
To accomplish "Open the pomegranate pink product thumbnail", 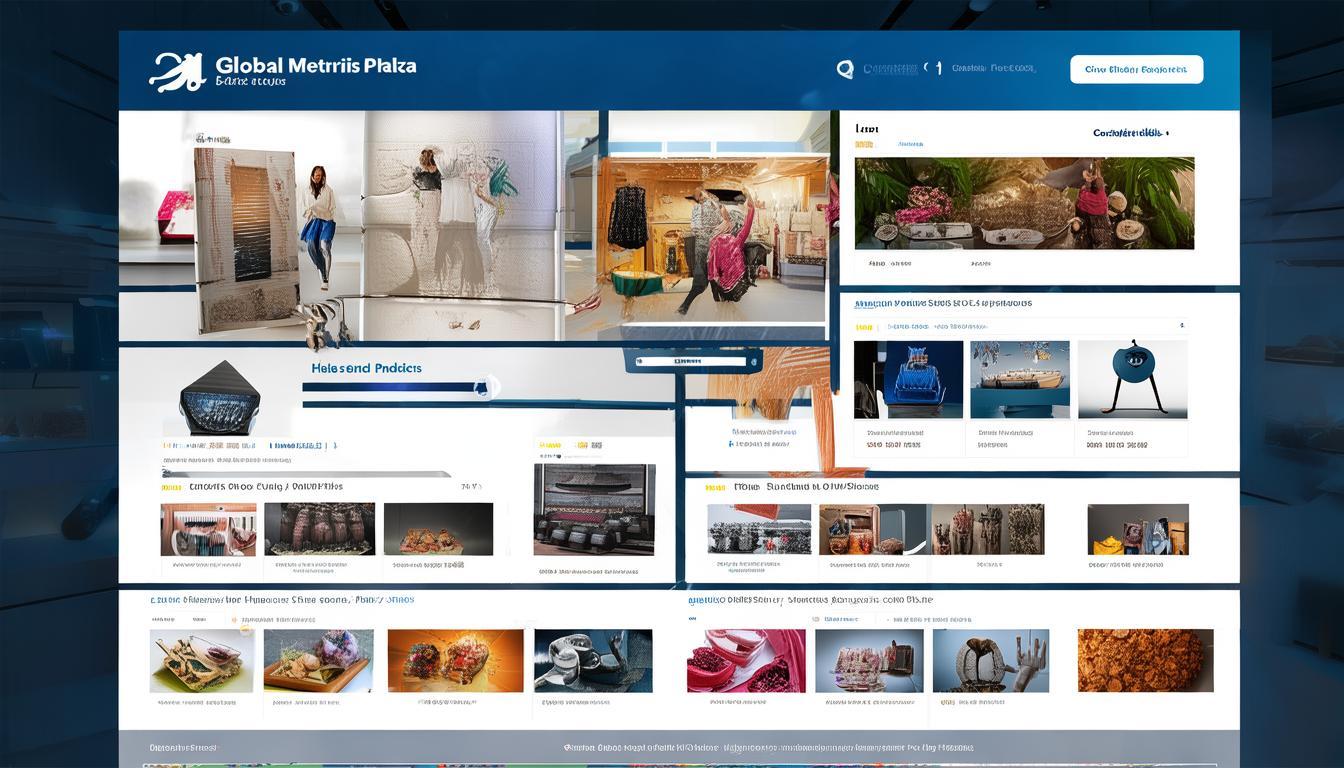I will [x=746, y=661].
